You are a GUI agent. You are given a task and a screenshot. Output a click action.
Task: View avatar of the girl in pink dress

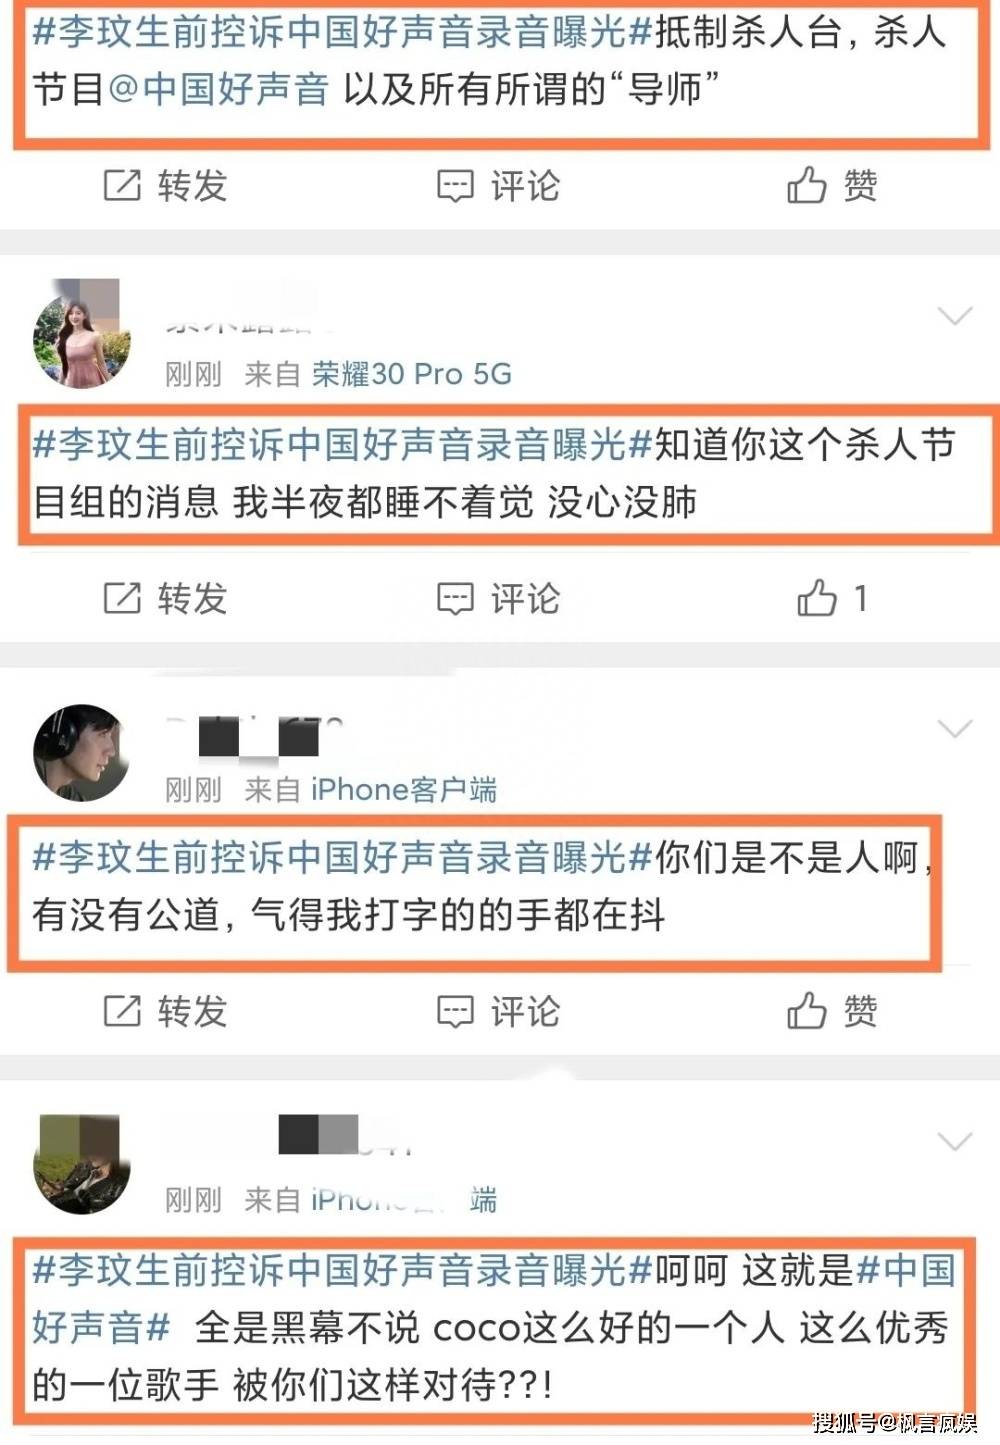pos(81,333)
